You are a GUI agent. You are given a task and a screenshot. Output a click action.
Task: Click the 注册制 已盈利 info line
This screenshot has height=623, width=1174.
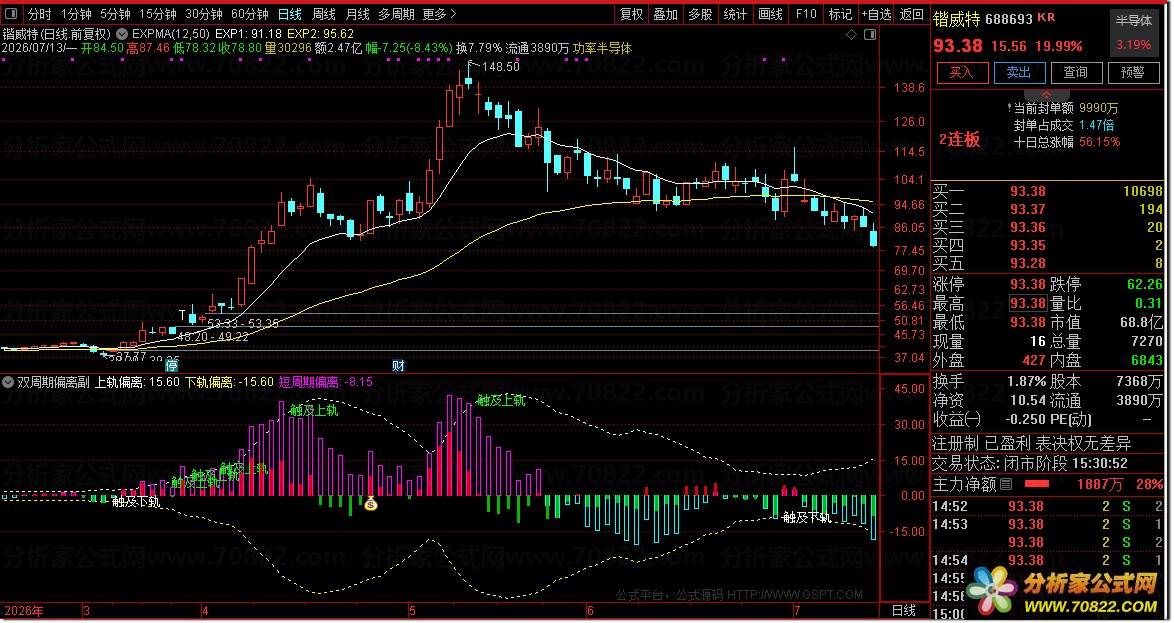(x=1032, y=444)
